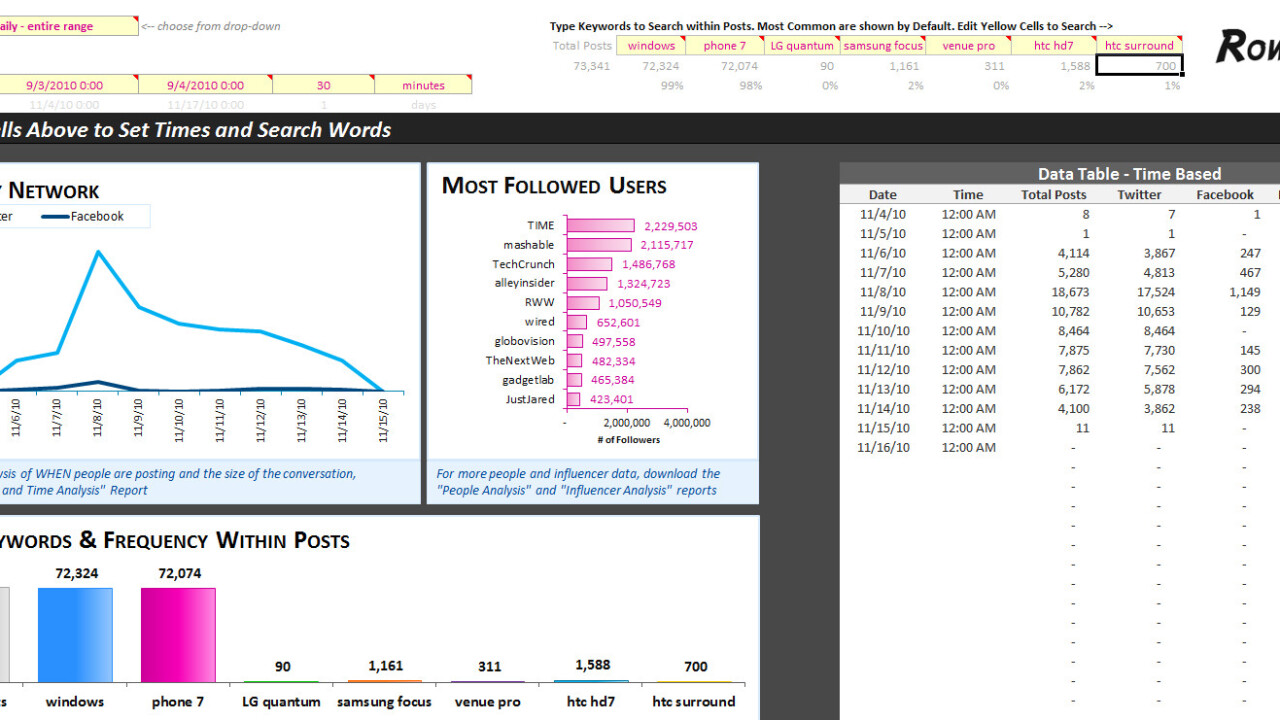Select the "htc surround" keyword cell
Image resolution: width=1280 pixels, height=720 pixels.
coord(1139,45)
